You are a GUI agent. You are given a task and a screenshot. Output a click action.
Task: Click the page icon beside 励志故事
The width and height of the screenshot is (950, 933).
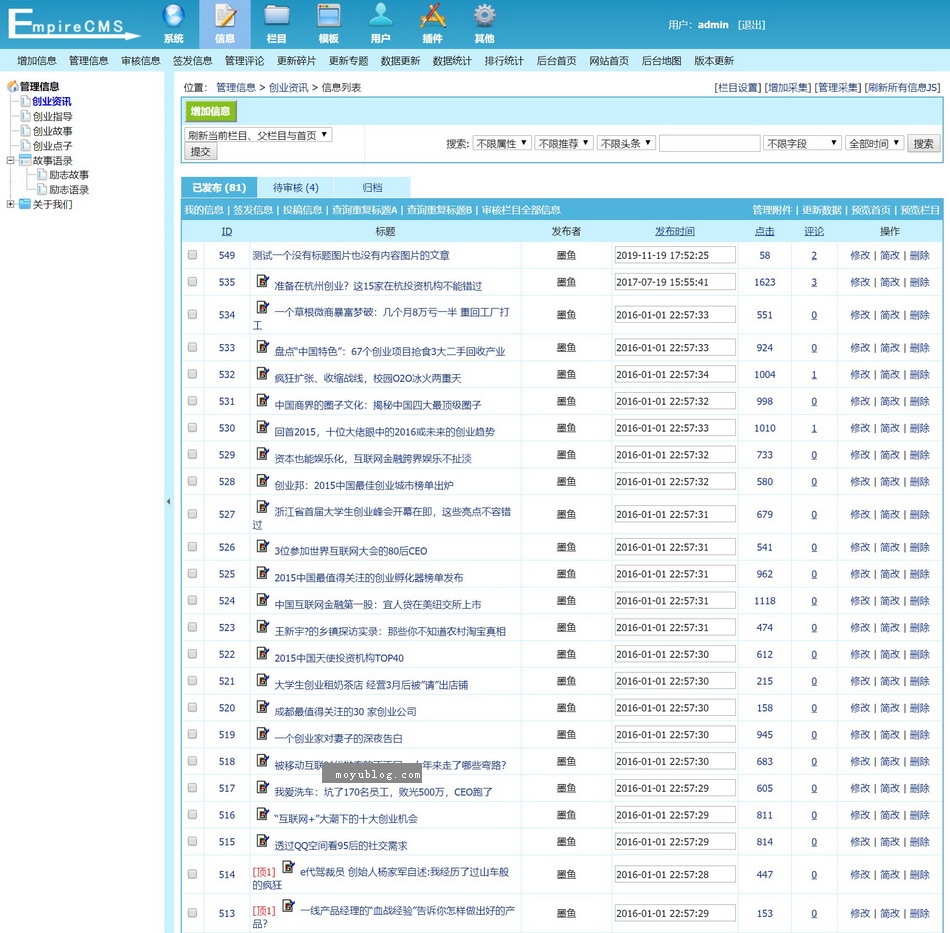click(x=42, y=174)
